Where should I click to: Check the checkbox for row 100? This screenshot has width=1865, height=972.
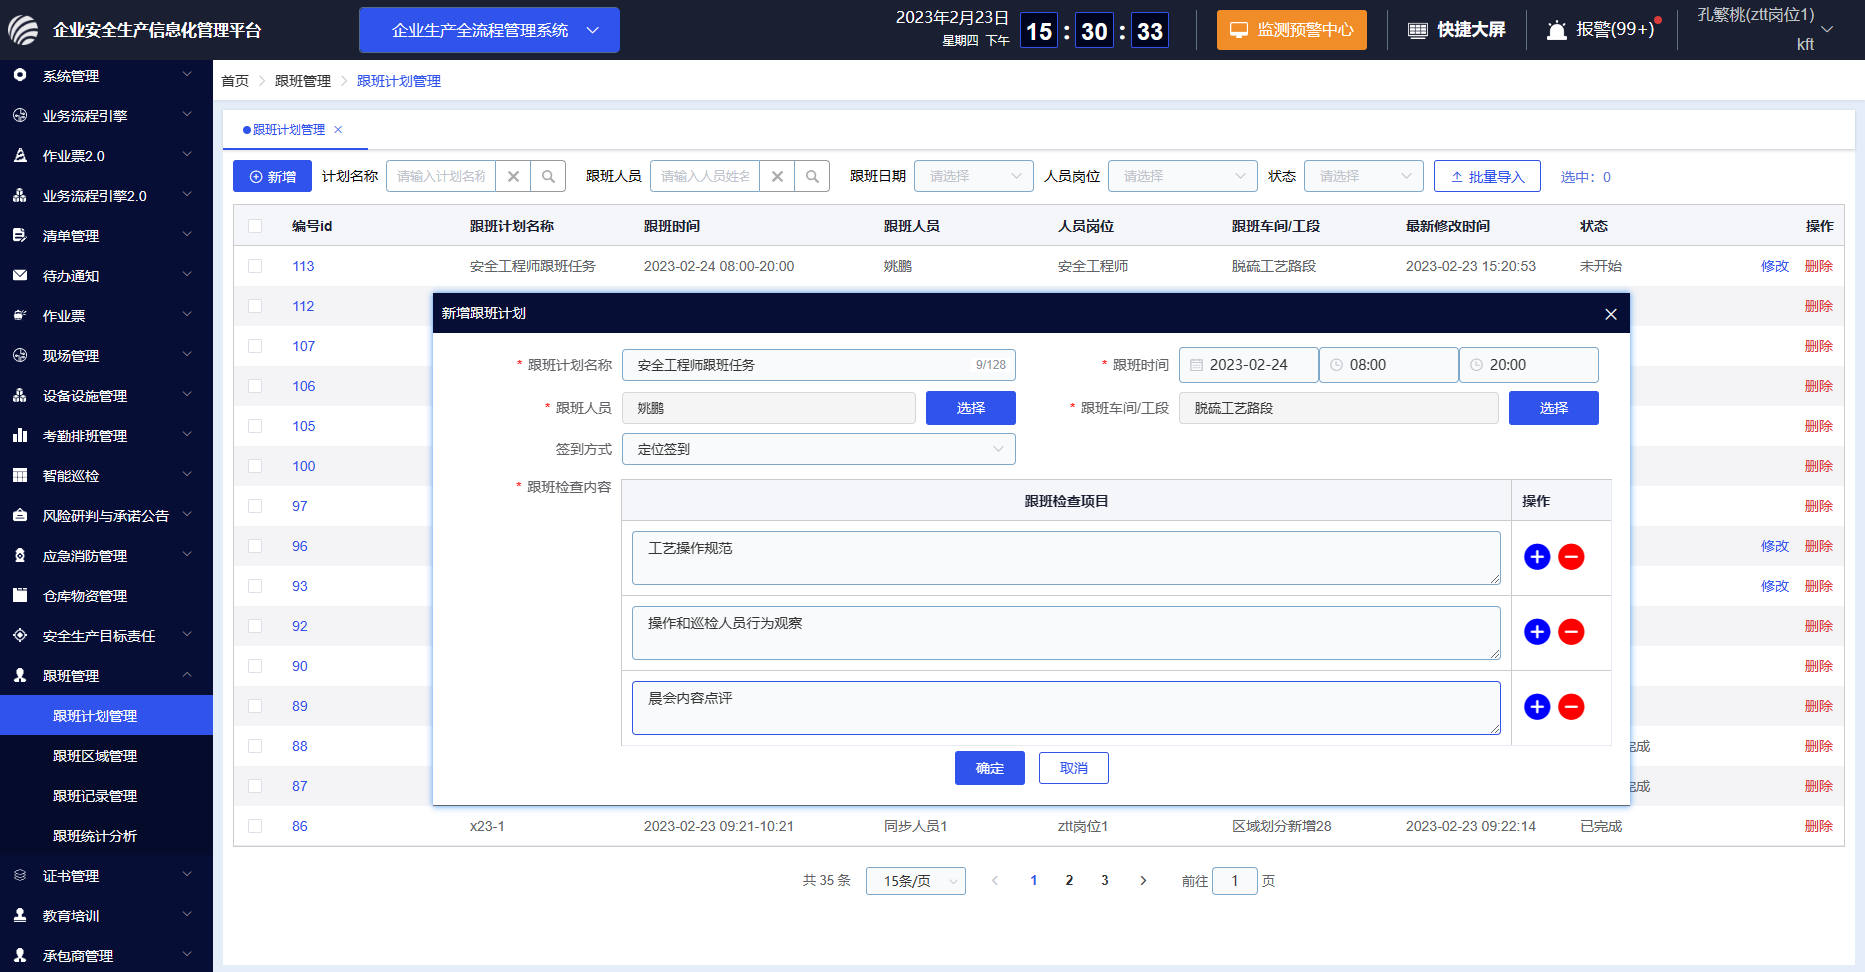(x=255, y=466)
